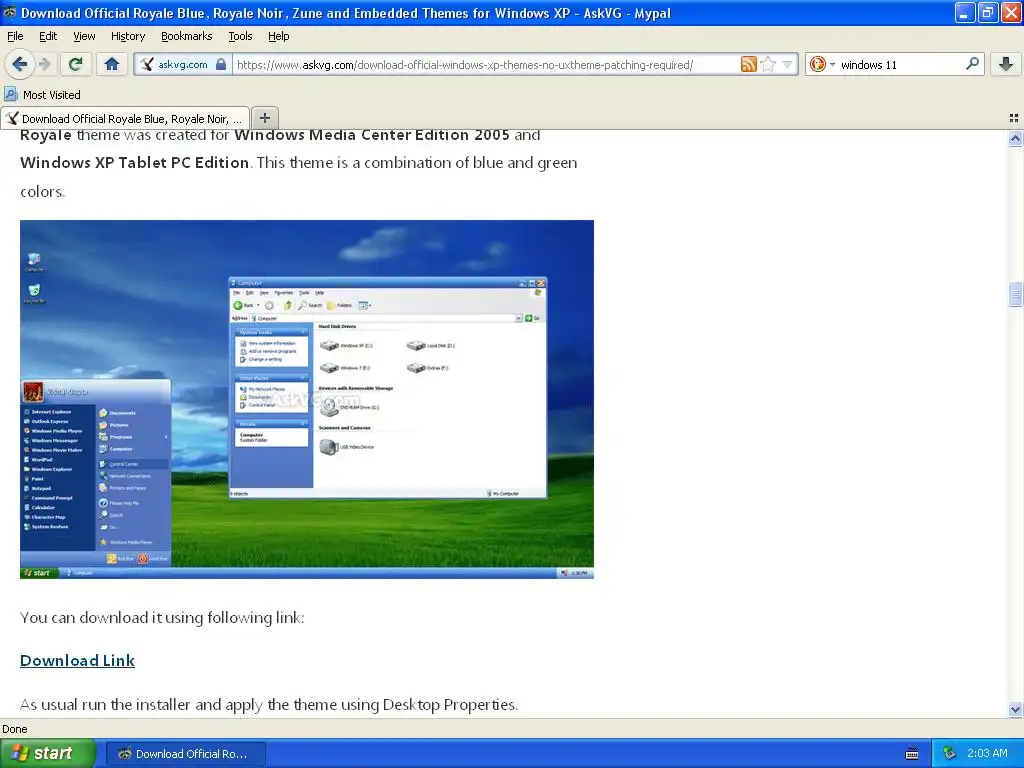Click the Royale theme desktop screenshot
The width and height of the screenshot is (1024, 768).
(x=307, y=399)
